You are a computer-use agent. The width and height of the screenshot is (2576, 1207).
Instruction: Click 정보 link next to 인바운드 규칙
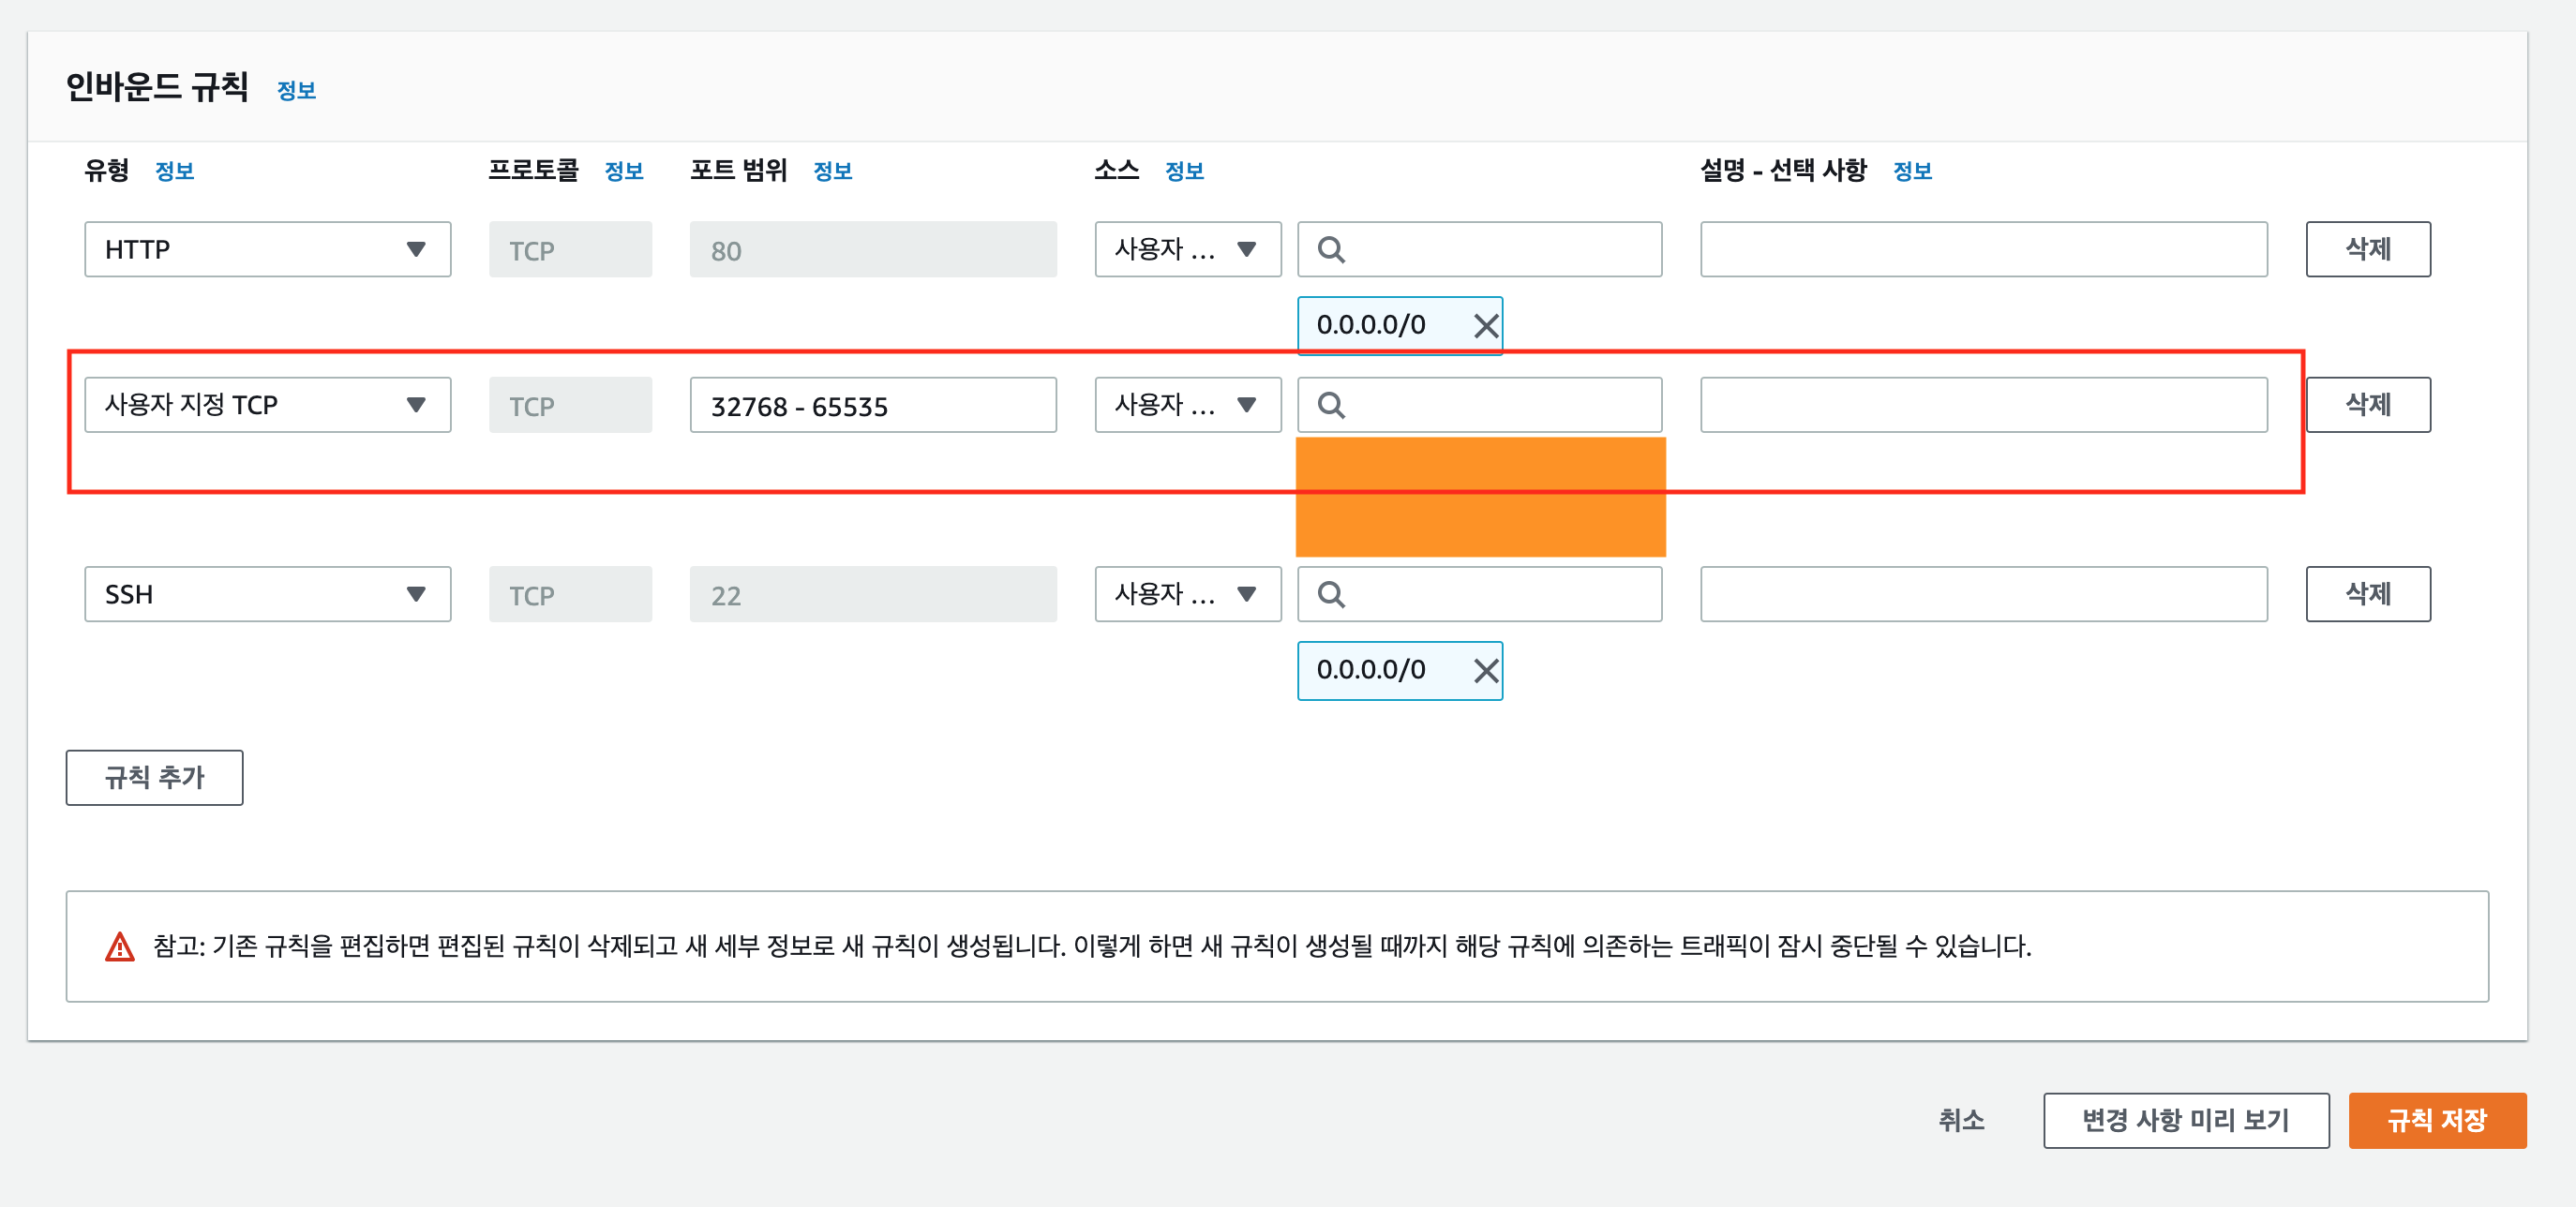[x=296, y=91]
